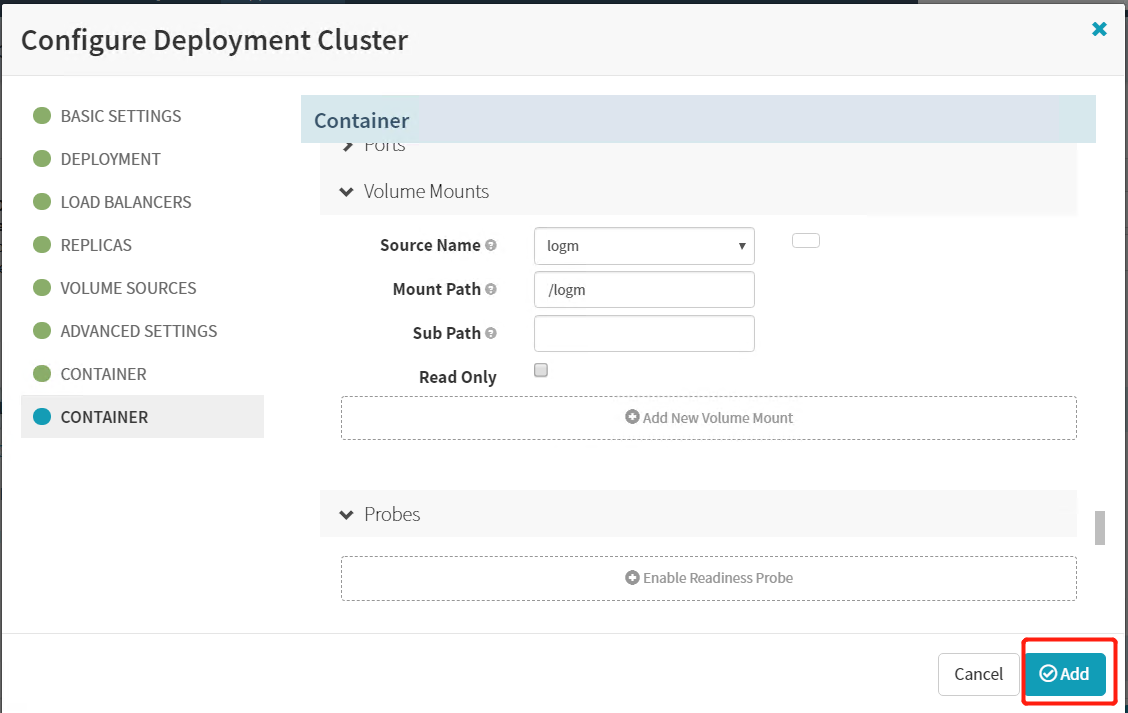Click Enable Readiness Probe
Image resolution: width=1128 pixels, height=713 pixels.
tap(708, 578)
